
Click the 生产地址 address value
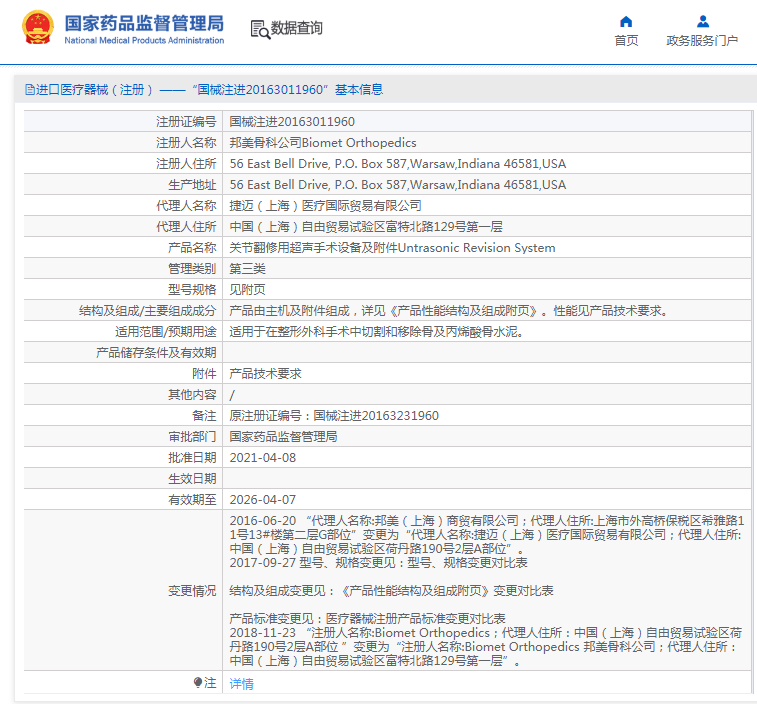point(398,185)
